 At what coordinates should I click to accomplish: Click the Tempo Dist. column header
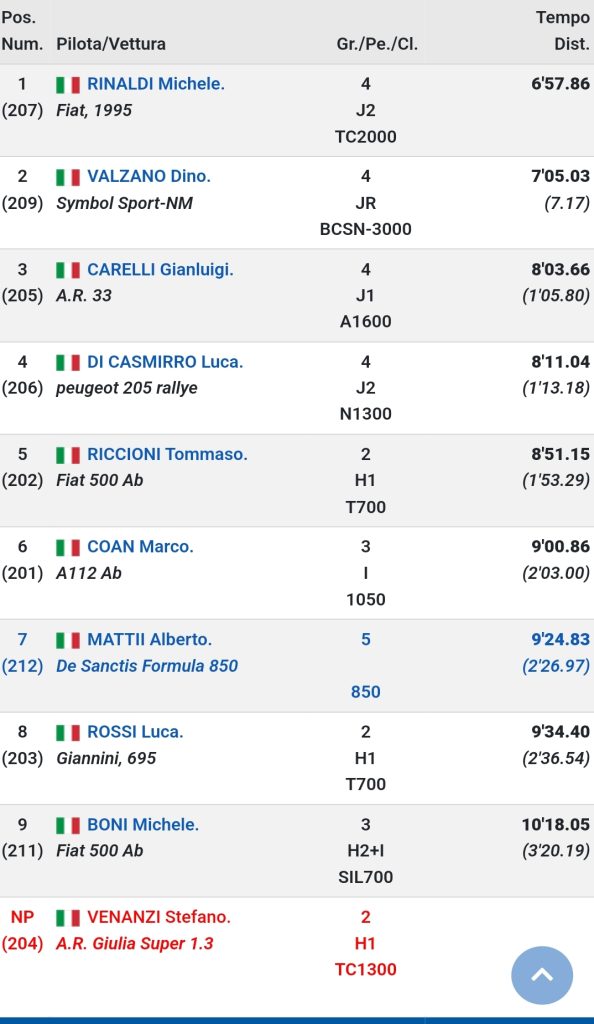coord(563,31)
